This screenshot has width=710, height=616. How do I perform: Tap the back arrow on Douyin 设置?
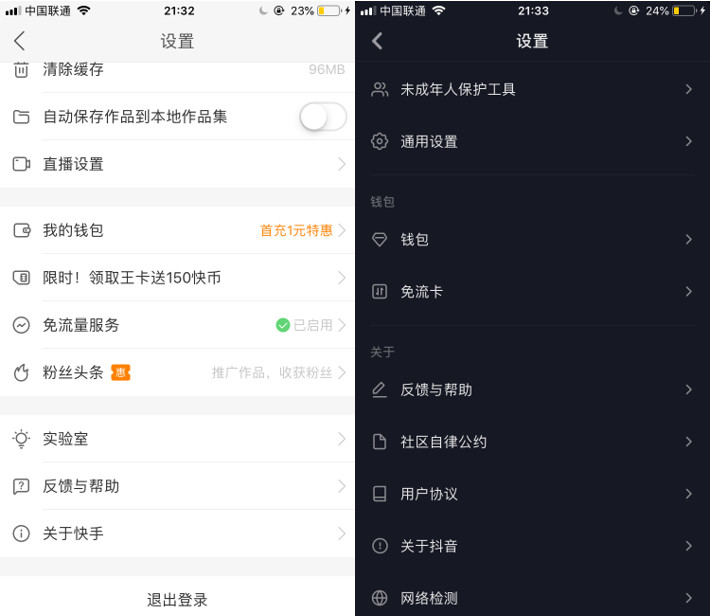377,41
